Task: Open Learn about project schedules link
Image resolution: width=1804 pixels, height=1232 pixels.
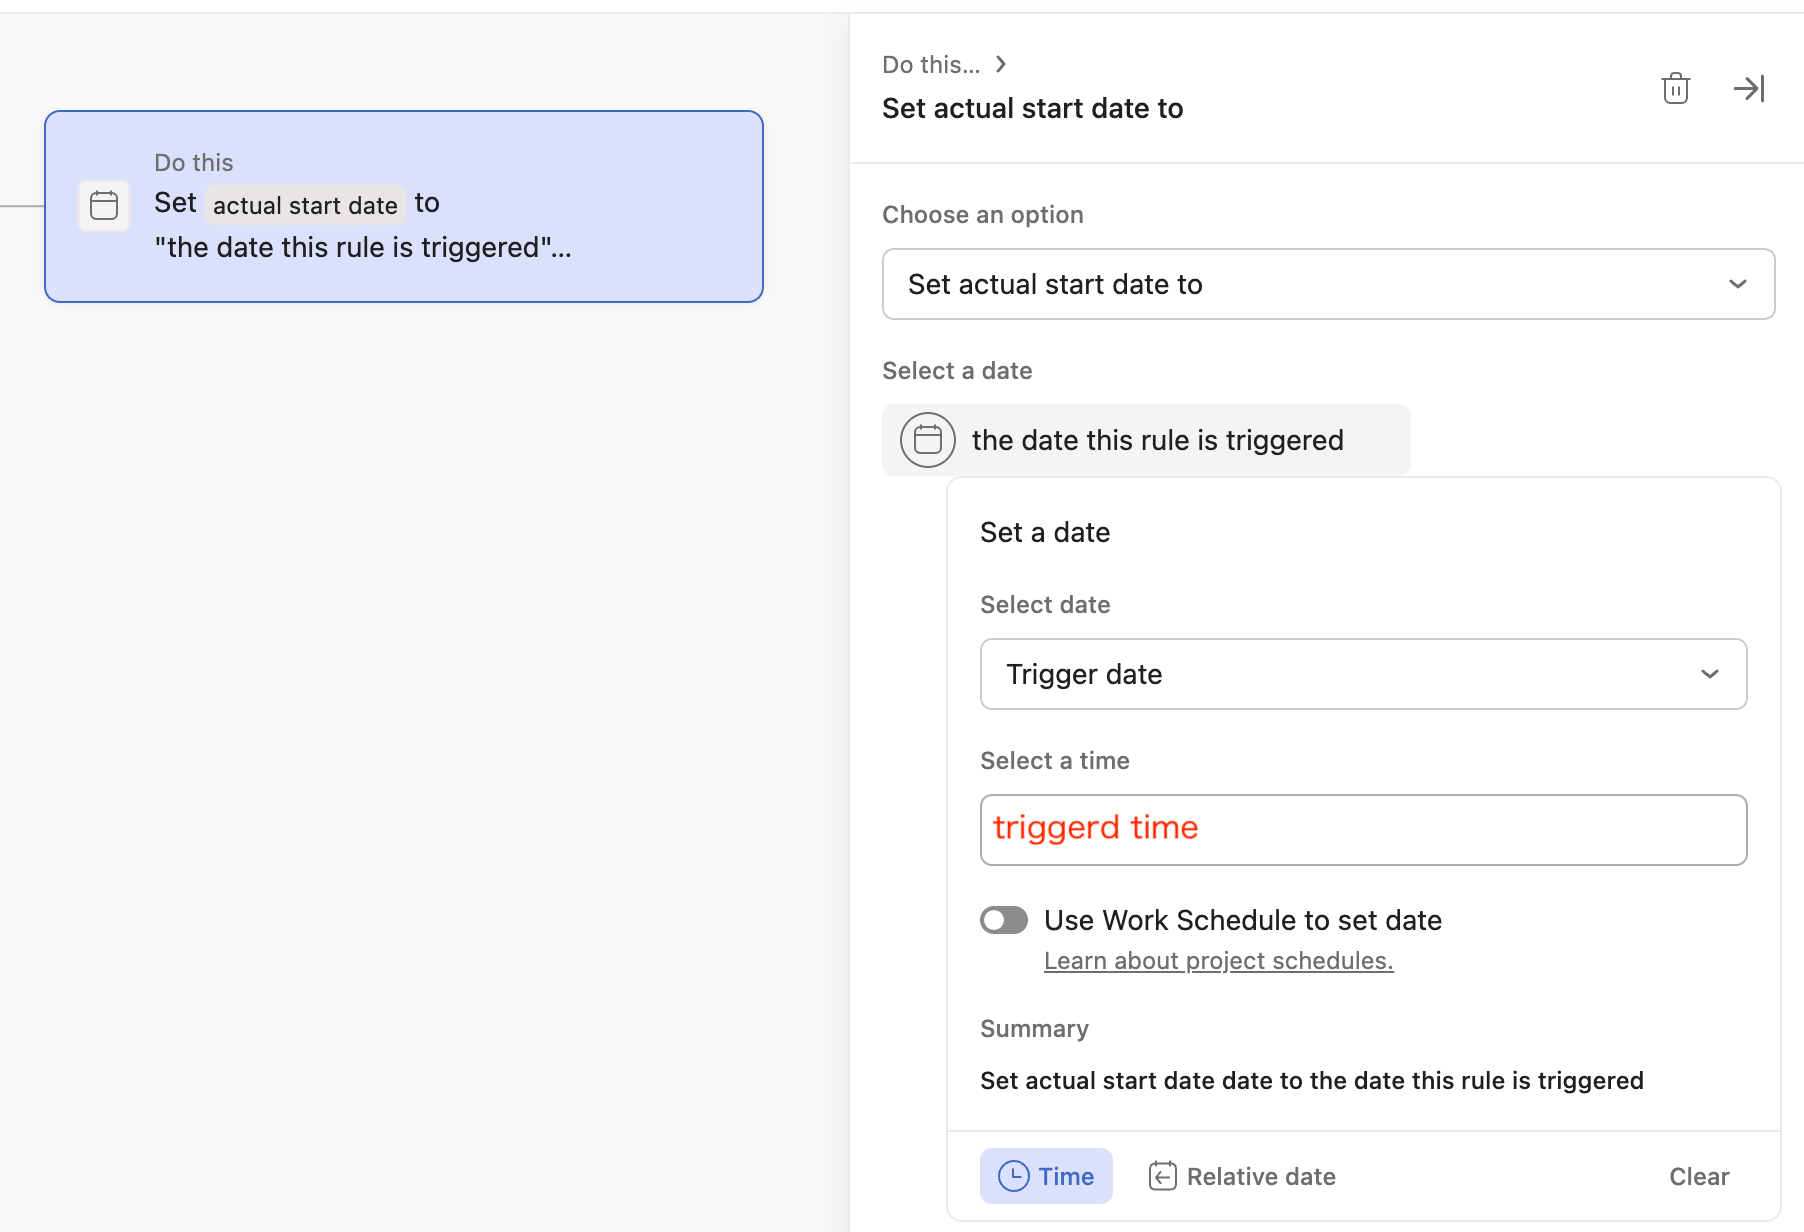Action: click(1218, 961)
